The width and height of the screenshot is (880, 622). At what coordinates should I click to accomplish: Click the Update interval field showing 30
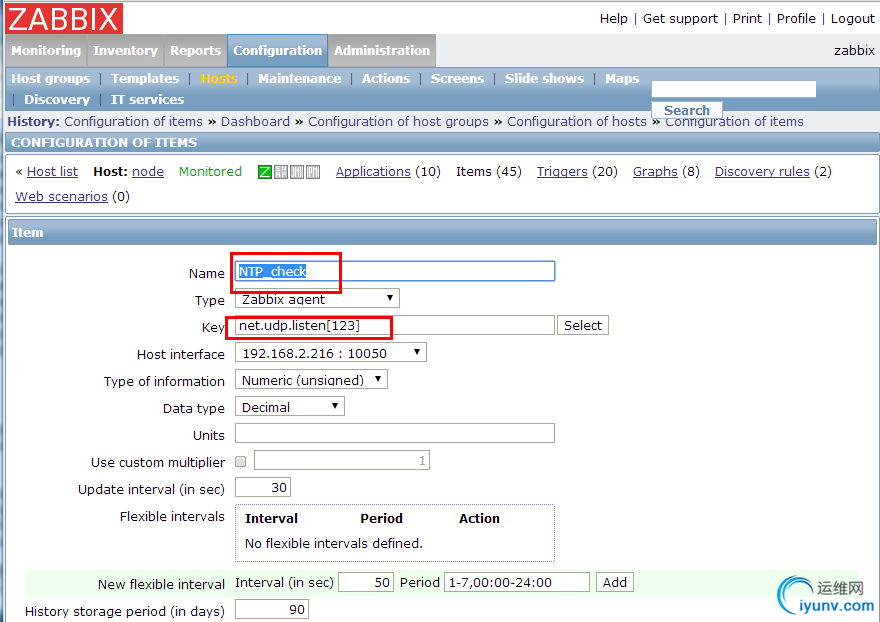[263, 487]
